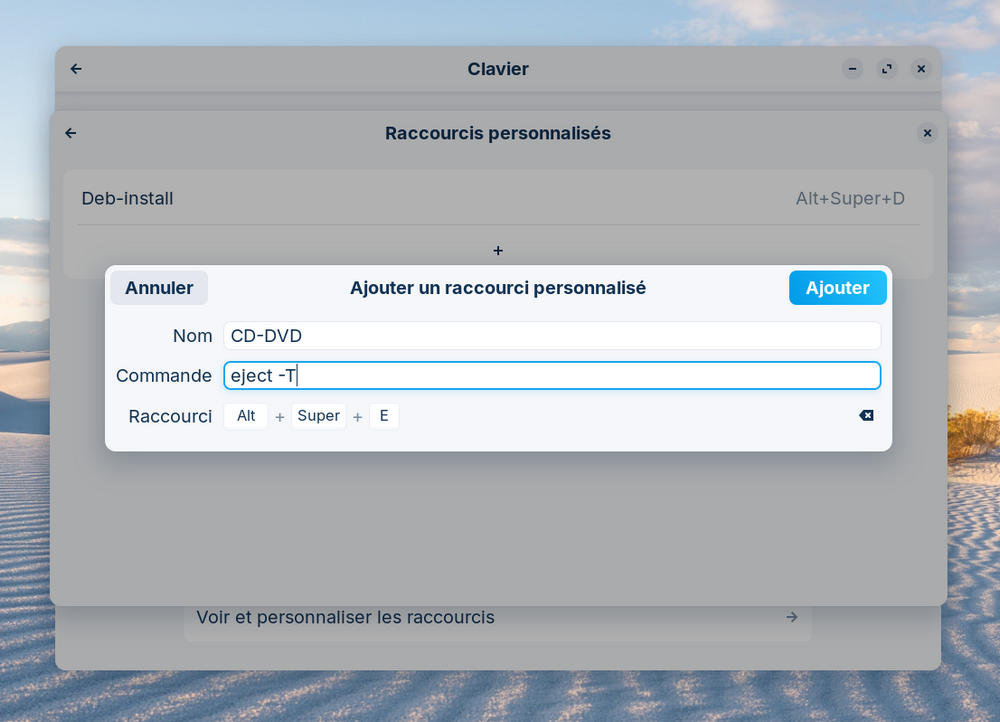Select the Deb-install shortcut row
Viewport: 1000px width, 722px height.
coord(300,199)
